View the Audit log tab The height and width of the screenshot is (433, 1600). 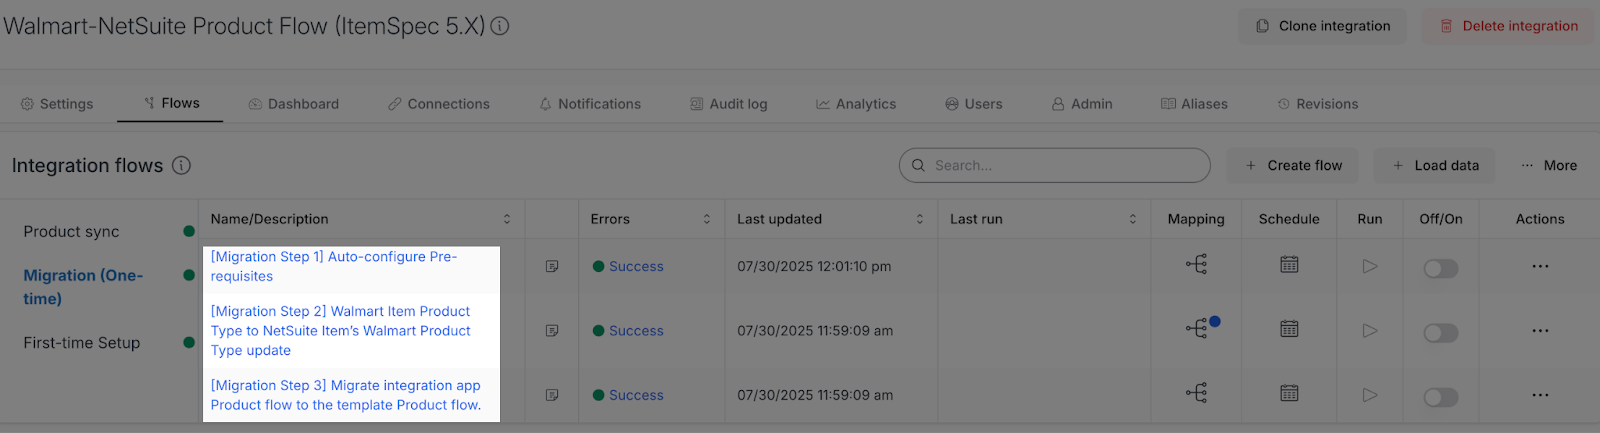[x=729, y=104]
